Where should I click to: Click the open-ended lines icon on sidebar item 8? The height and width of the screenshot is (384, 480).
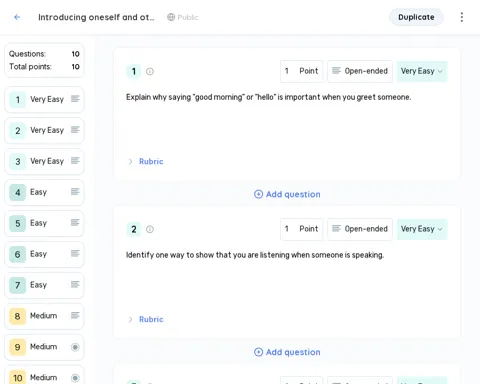coord(75,315)
